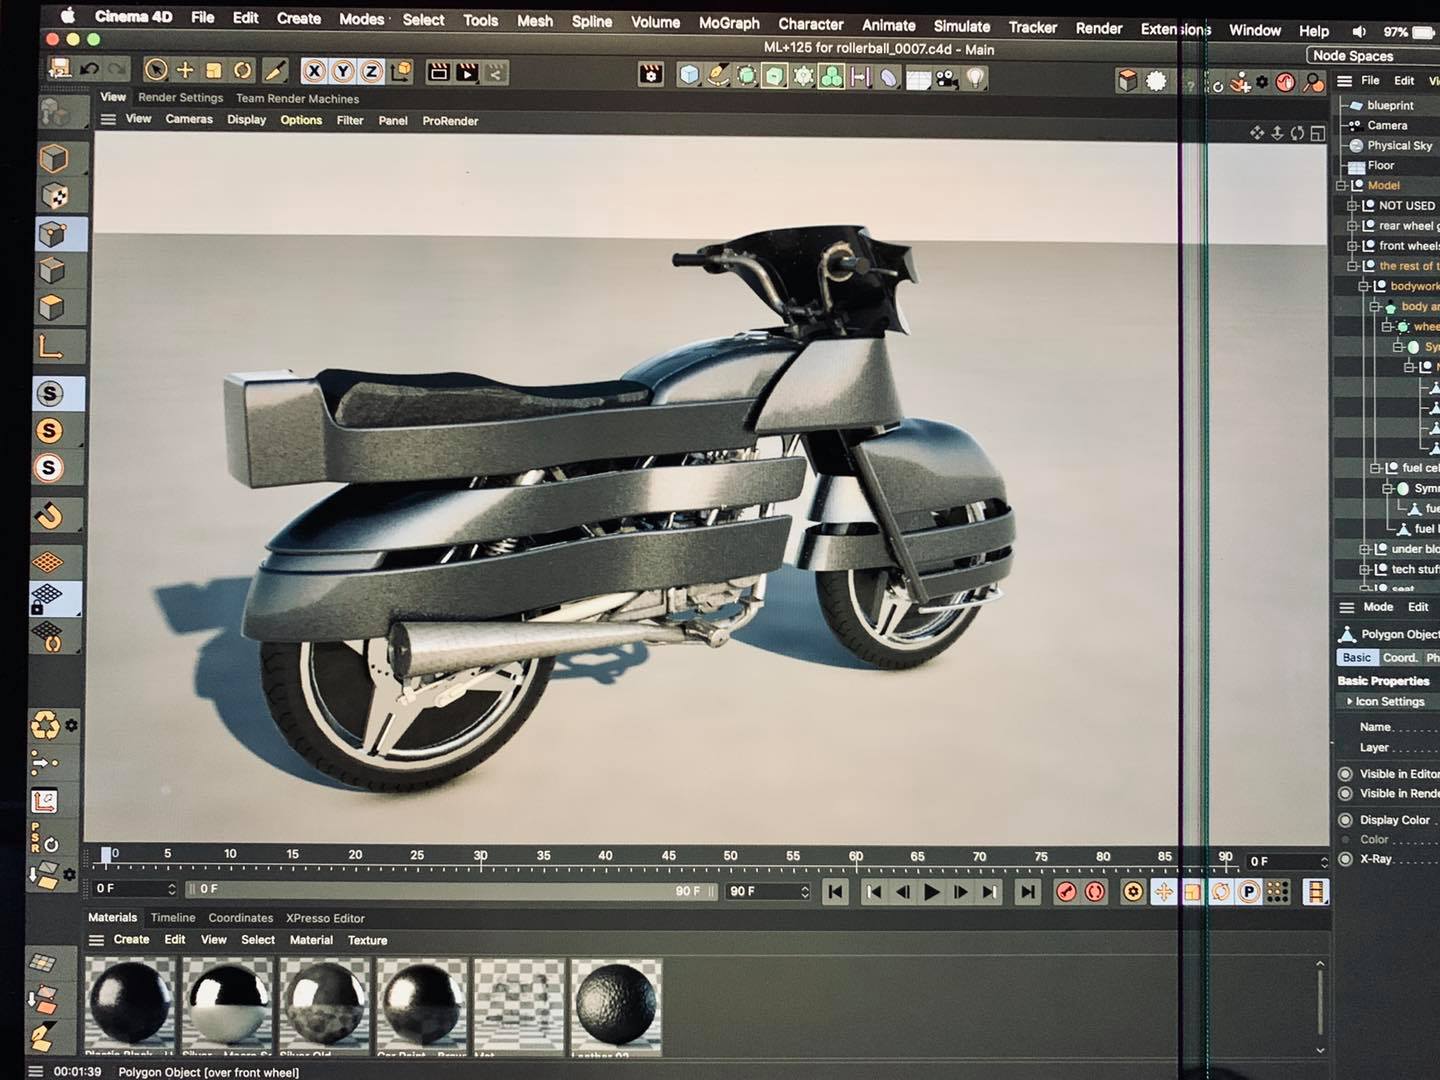Open viewport Cameras menu

pyautogui.click(x=189, y=119)
